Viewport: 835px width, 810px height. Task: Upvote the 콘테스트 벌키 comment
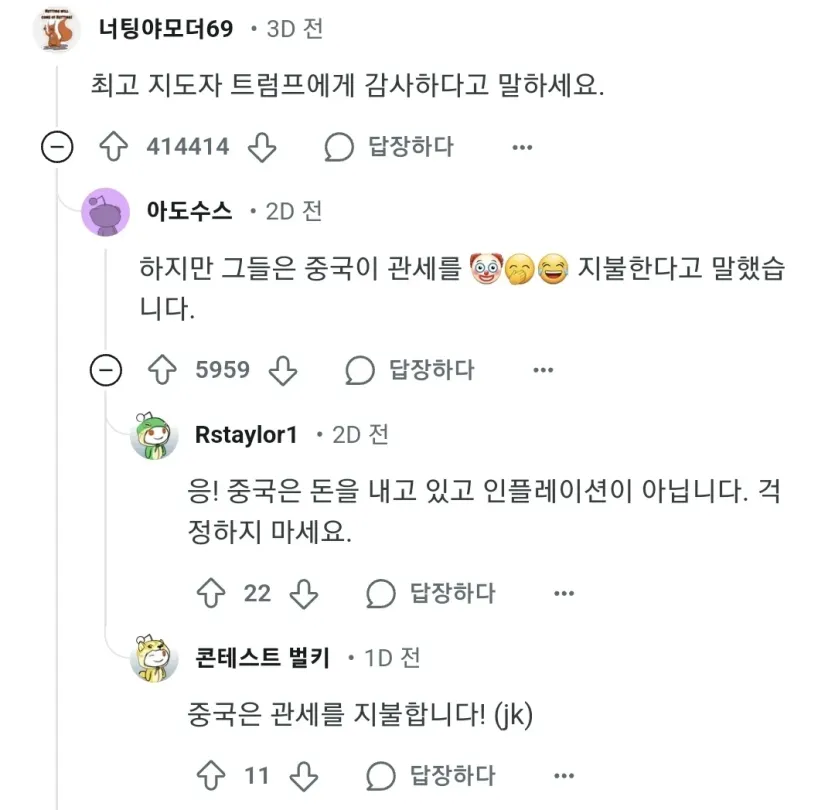(211, 775)
